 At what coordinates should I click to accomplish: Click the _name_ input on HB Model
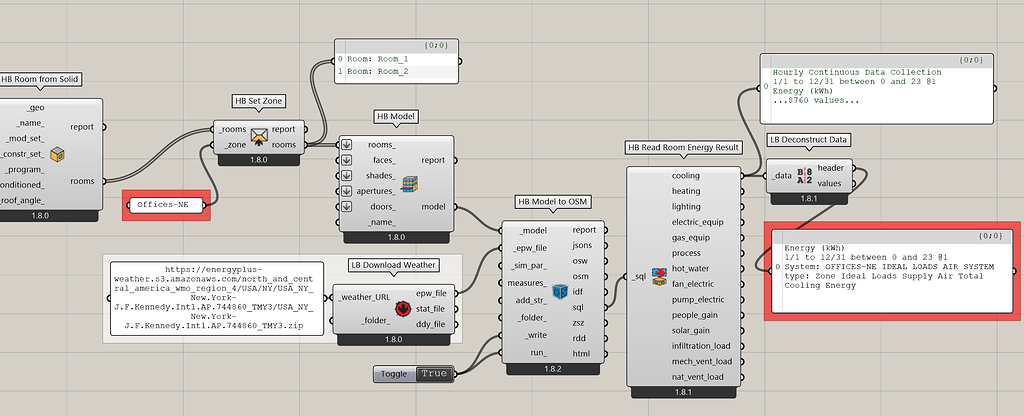[380, 223]
